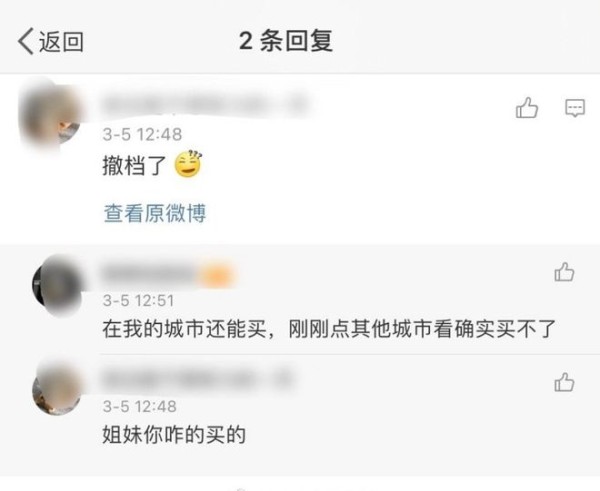Tap the 2 条回复 page title
600x491 pixels.
285,41
